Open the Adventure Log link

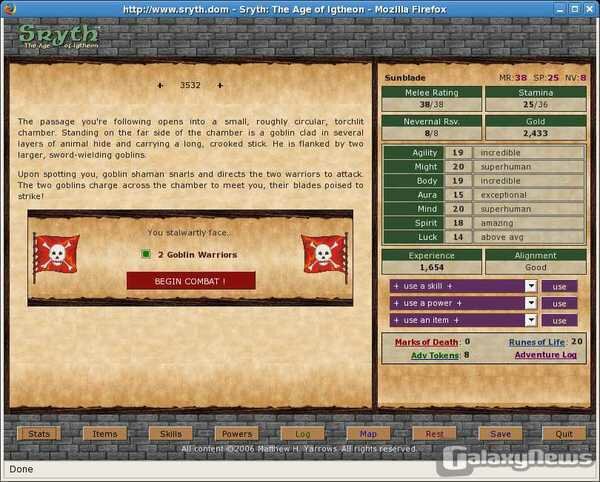(x=546, y=355)
